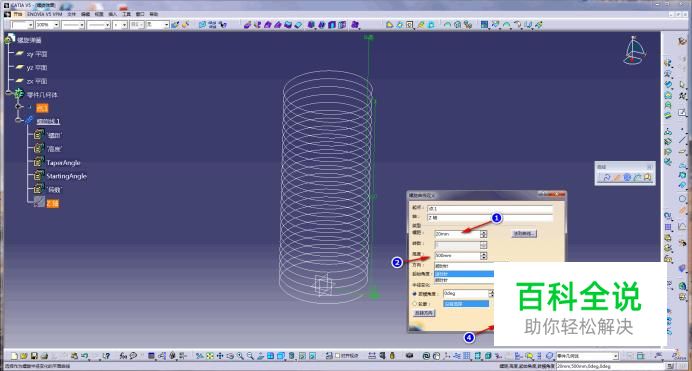The width and height of the screenshot is (692, 371).
Task: Open the 工具 menu
Action: [x=126, y=14]
